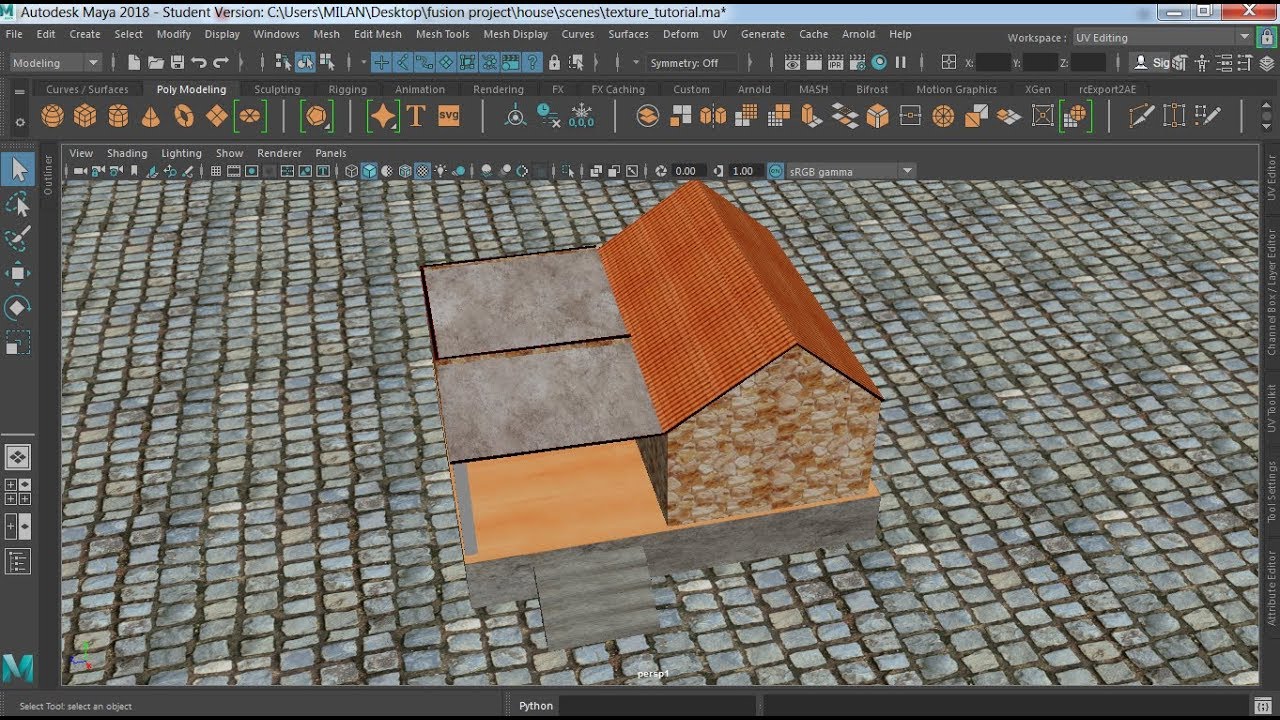Open the Mesh Tools menu
This screenshot has width=1280, height=720.
442,33
